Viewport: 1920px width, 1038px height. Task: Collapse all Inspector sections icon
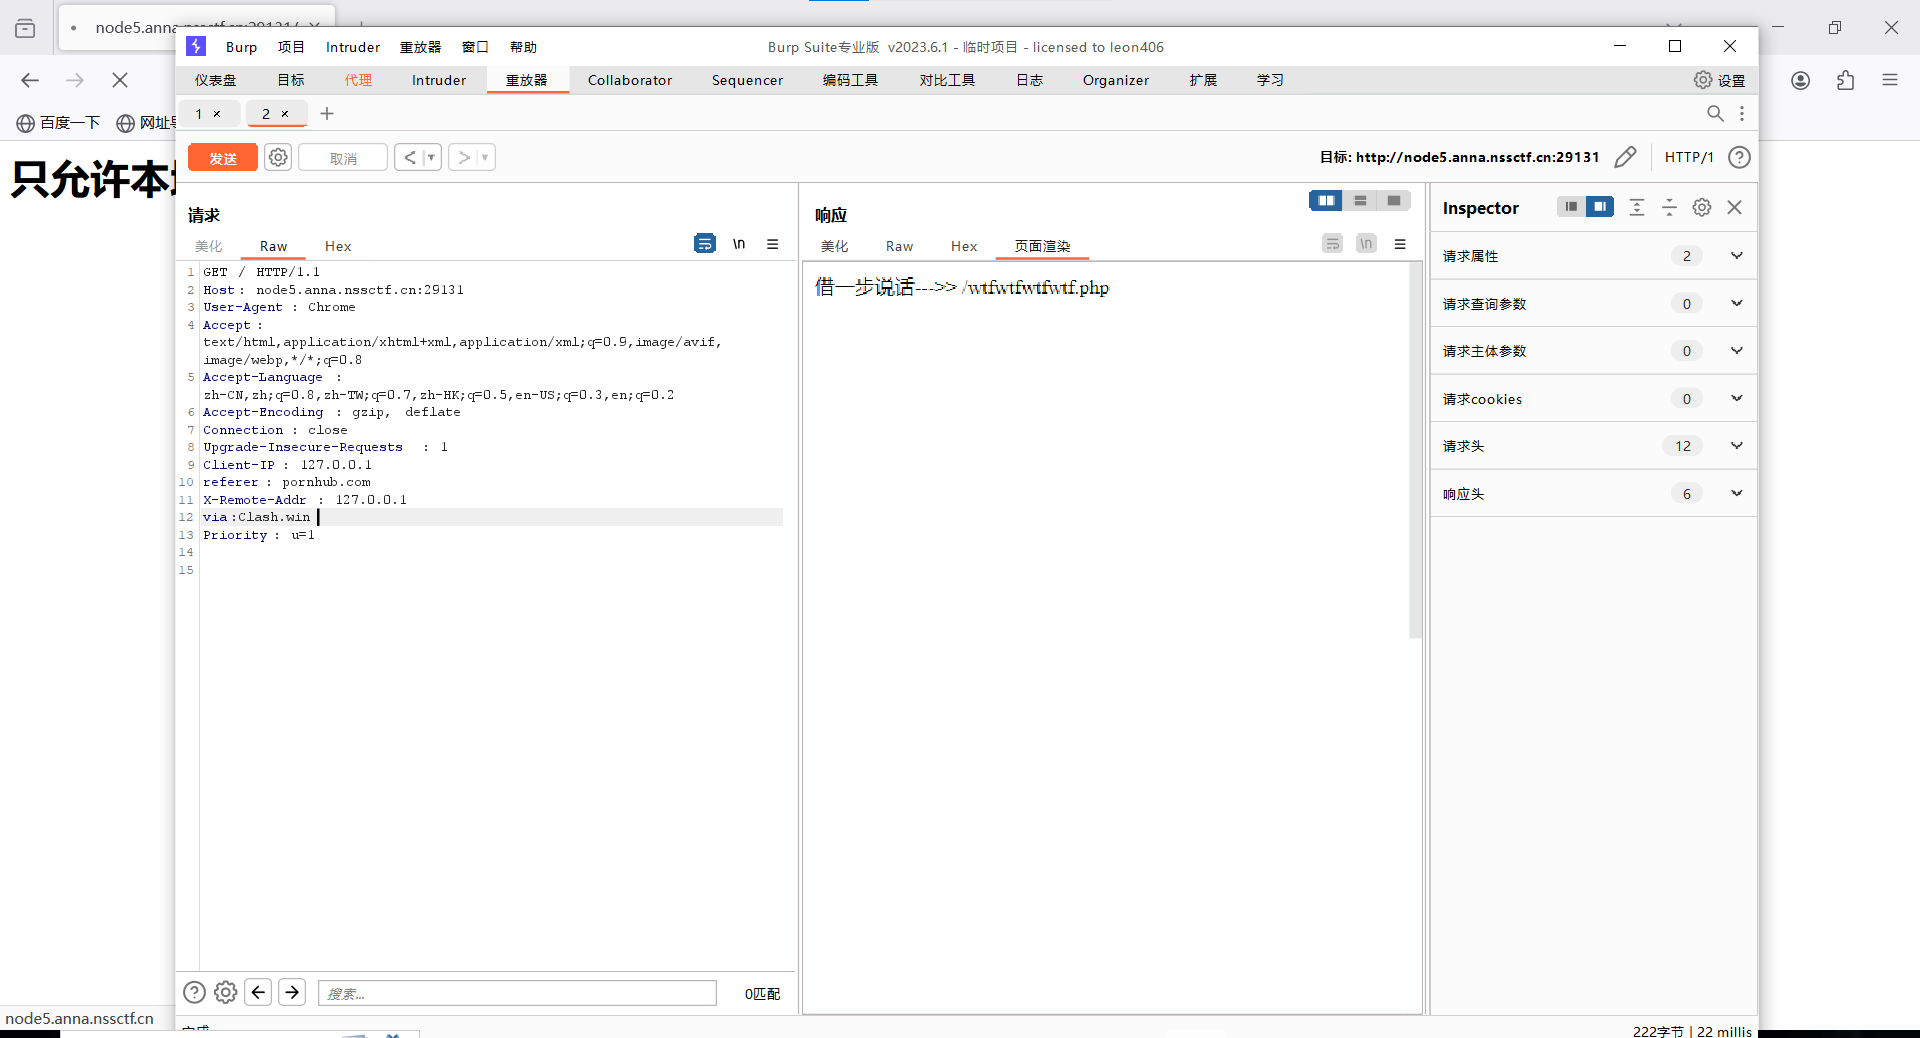click(1669, 207)
